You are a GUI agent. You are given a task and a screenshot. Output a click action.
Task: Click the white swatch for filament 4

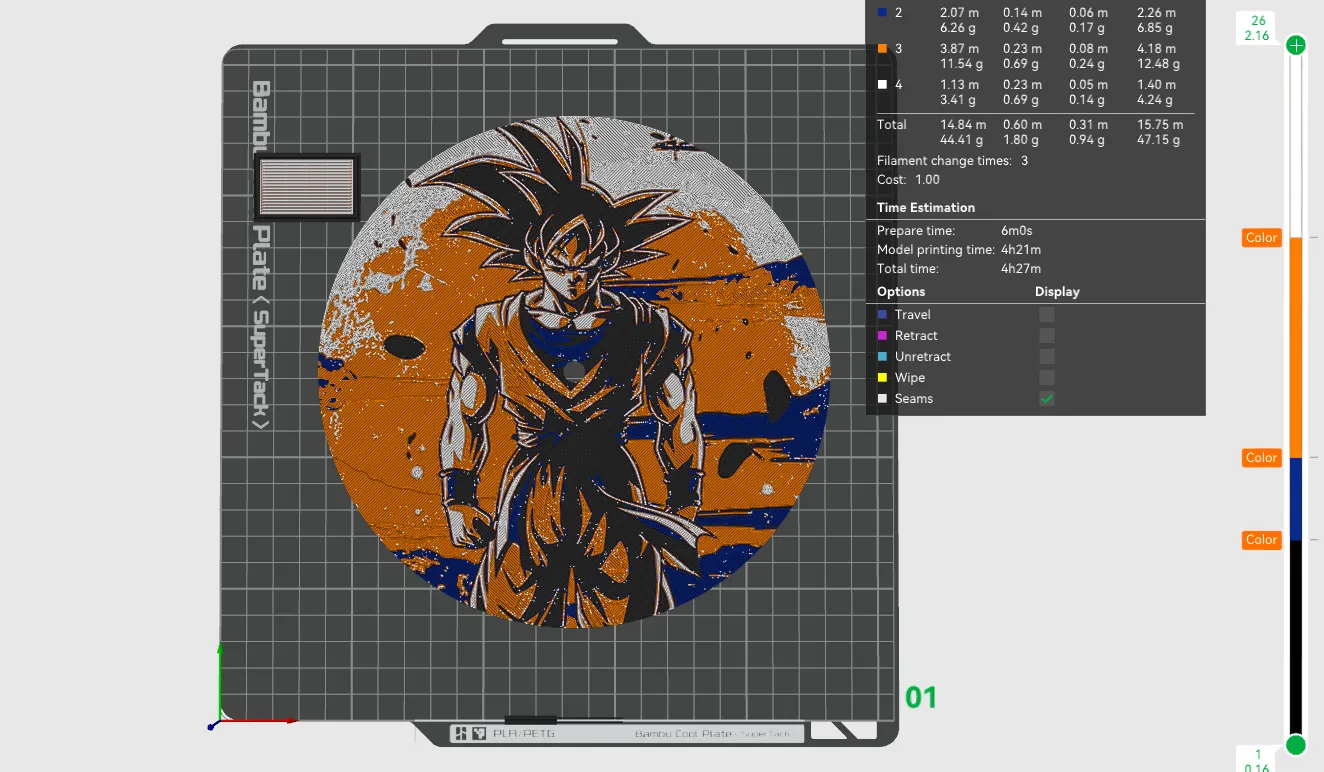[882, 85]
